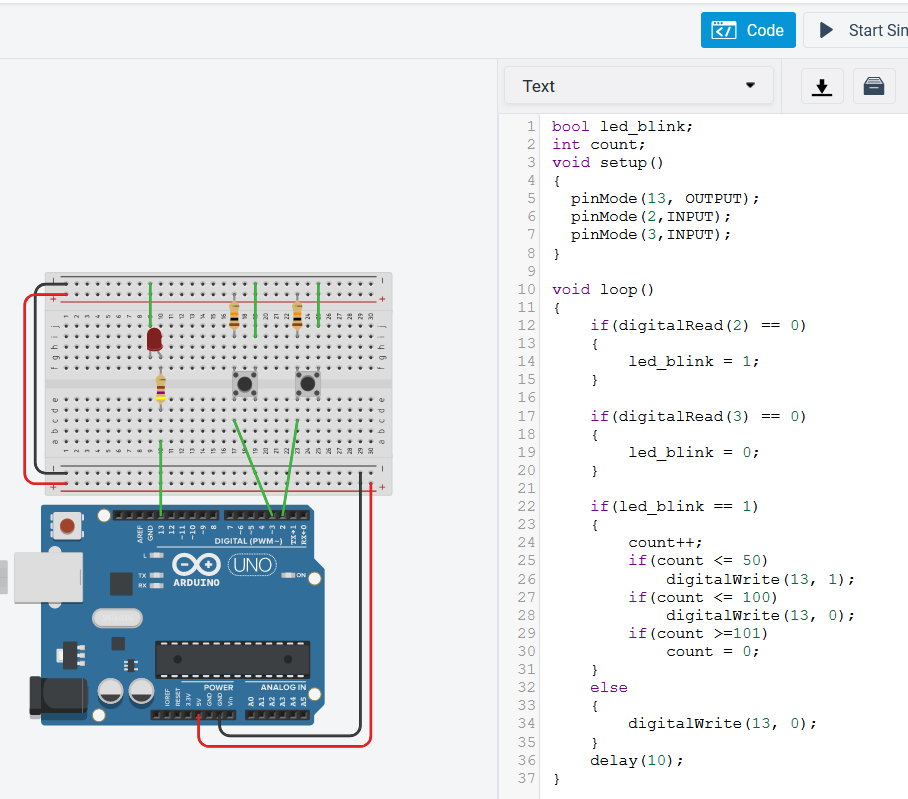908x799 pixels.
Task: Click 'count++;' code line
Action: click(x=665, y=543)
